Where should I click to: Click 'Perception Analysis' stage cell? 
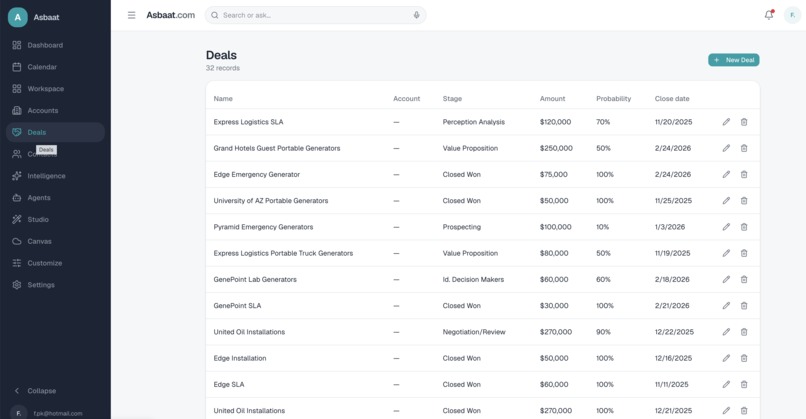point(473,122)
